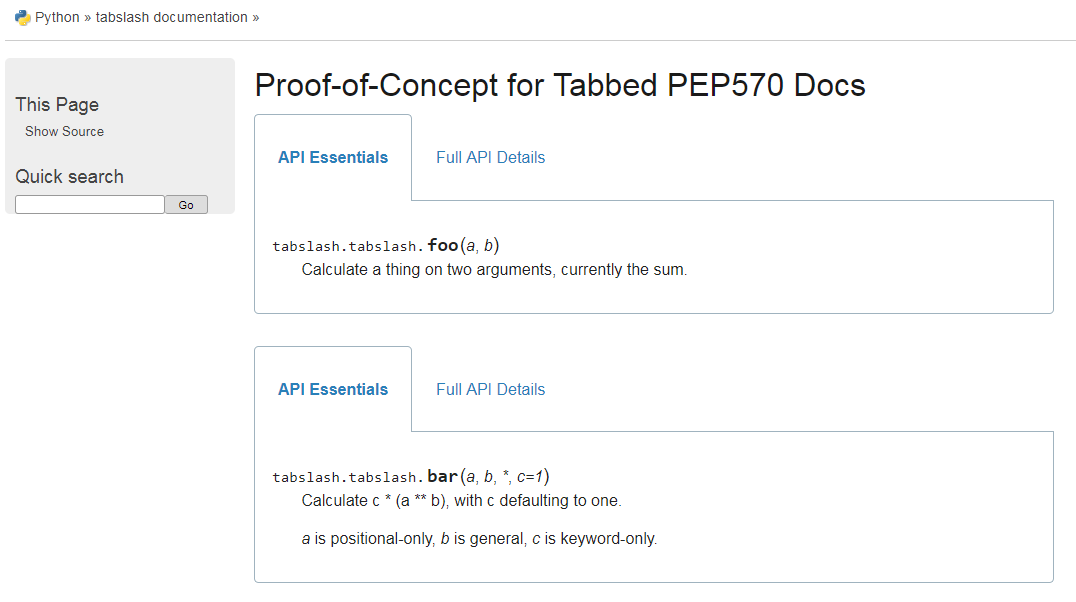Go to tabslash documentation breadcrumb link
This screenshot has width=1076, height=602.
(171, 17)
